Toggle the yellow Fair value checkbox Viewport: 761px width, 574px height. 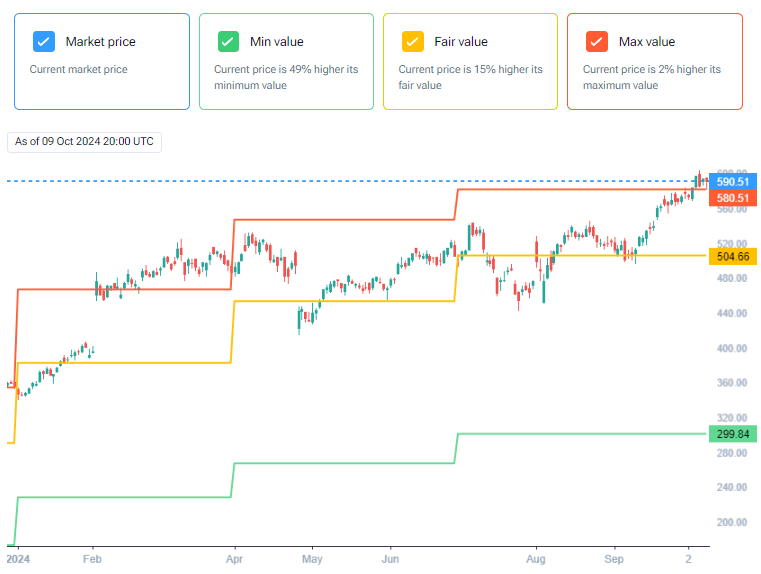tap(413, 42)
